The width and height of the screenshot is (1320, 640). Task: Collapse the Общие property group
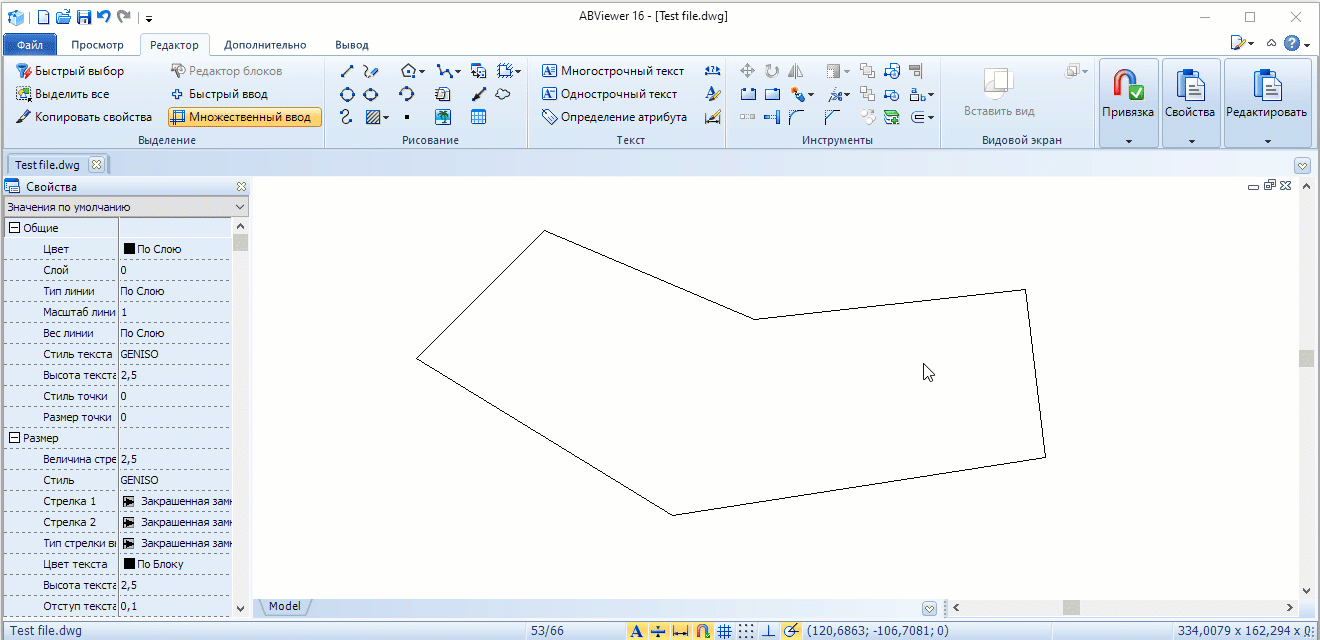pyautogui.click(x=14, y=228)
